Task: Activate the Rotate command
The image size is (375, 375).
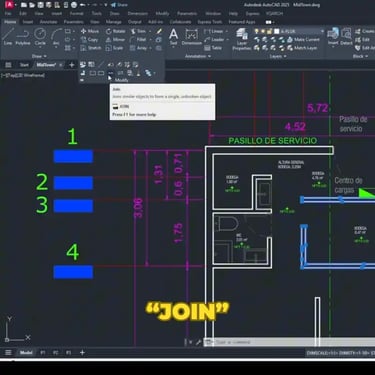Action: (115, 31)
